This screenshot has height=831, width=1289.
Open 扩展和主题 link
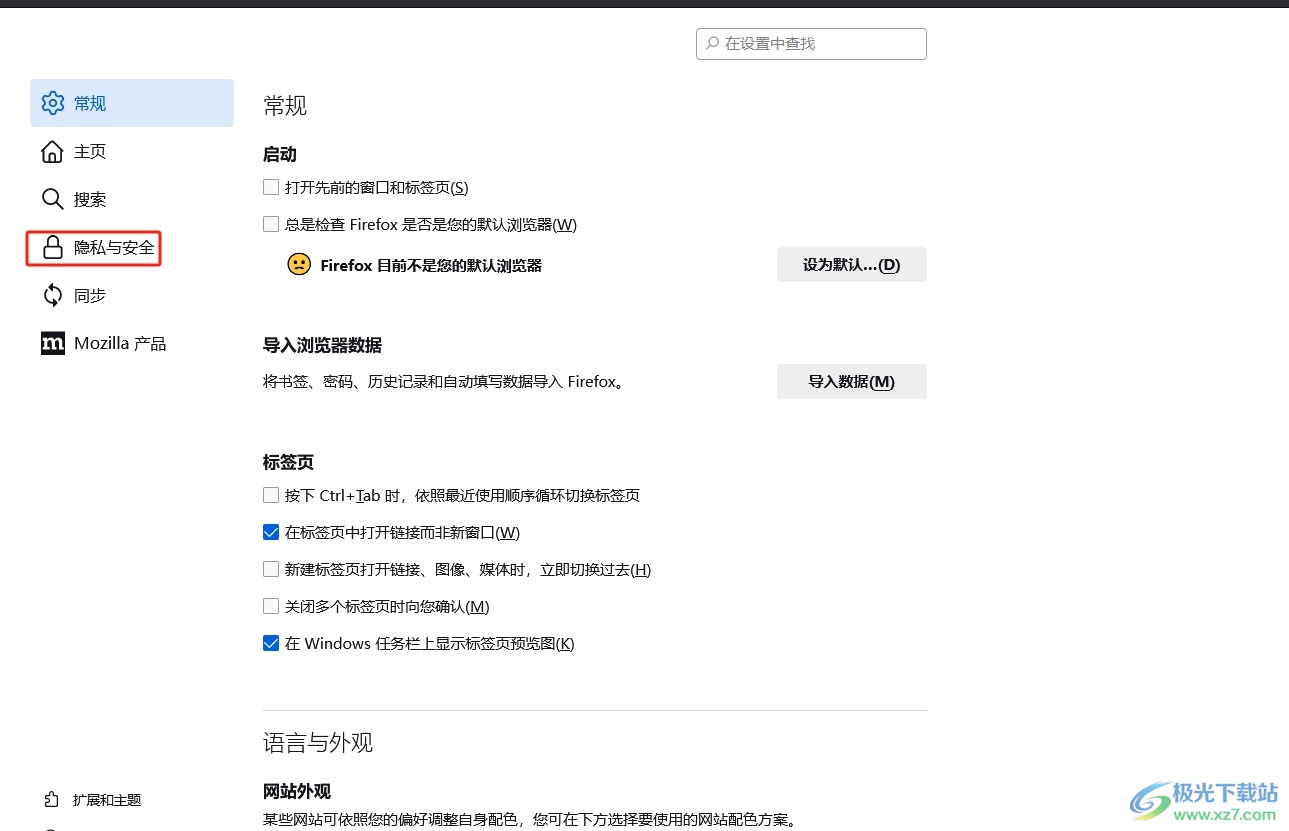pyautogui.click(x=107, y=800)
